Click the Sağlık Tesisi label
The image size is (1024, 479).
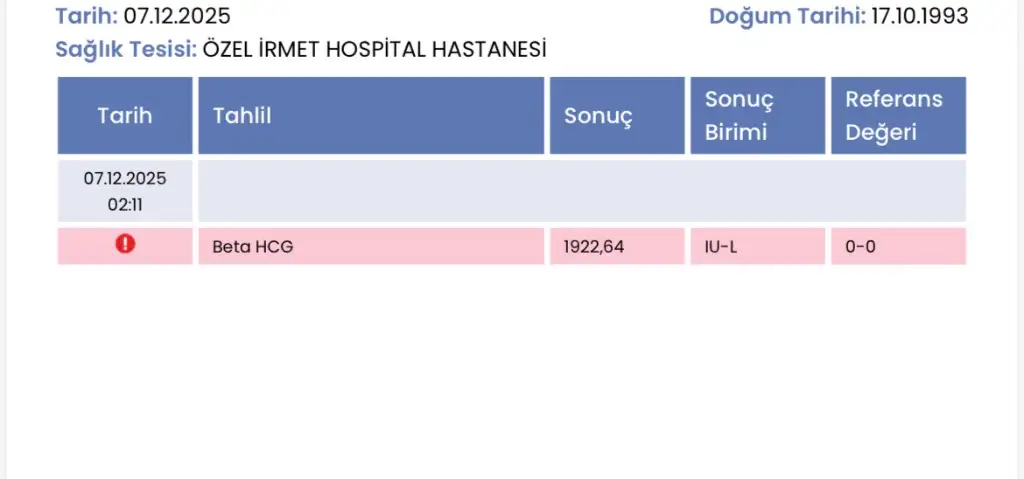point(127,48)
